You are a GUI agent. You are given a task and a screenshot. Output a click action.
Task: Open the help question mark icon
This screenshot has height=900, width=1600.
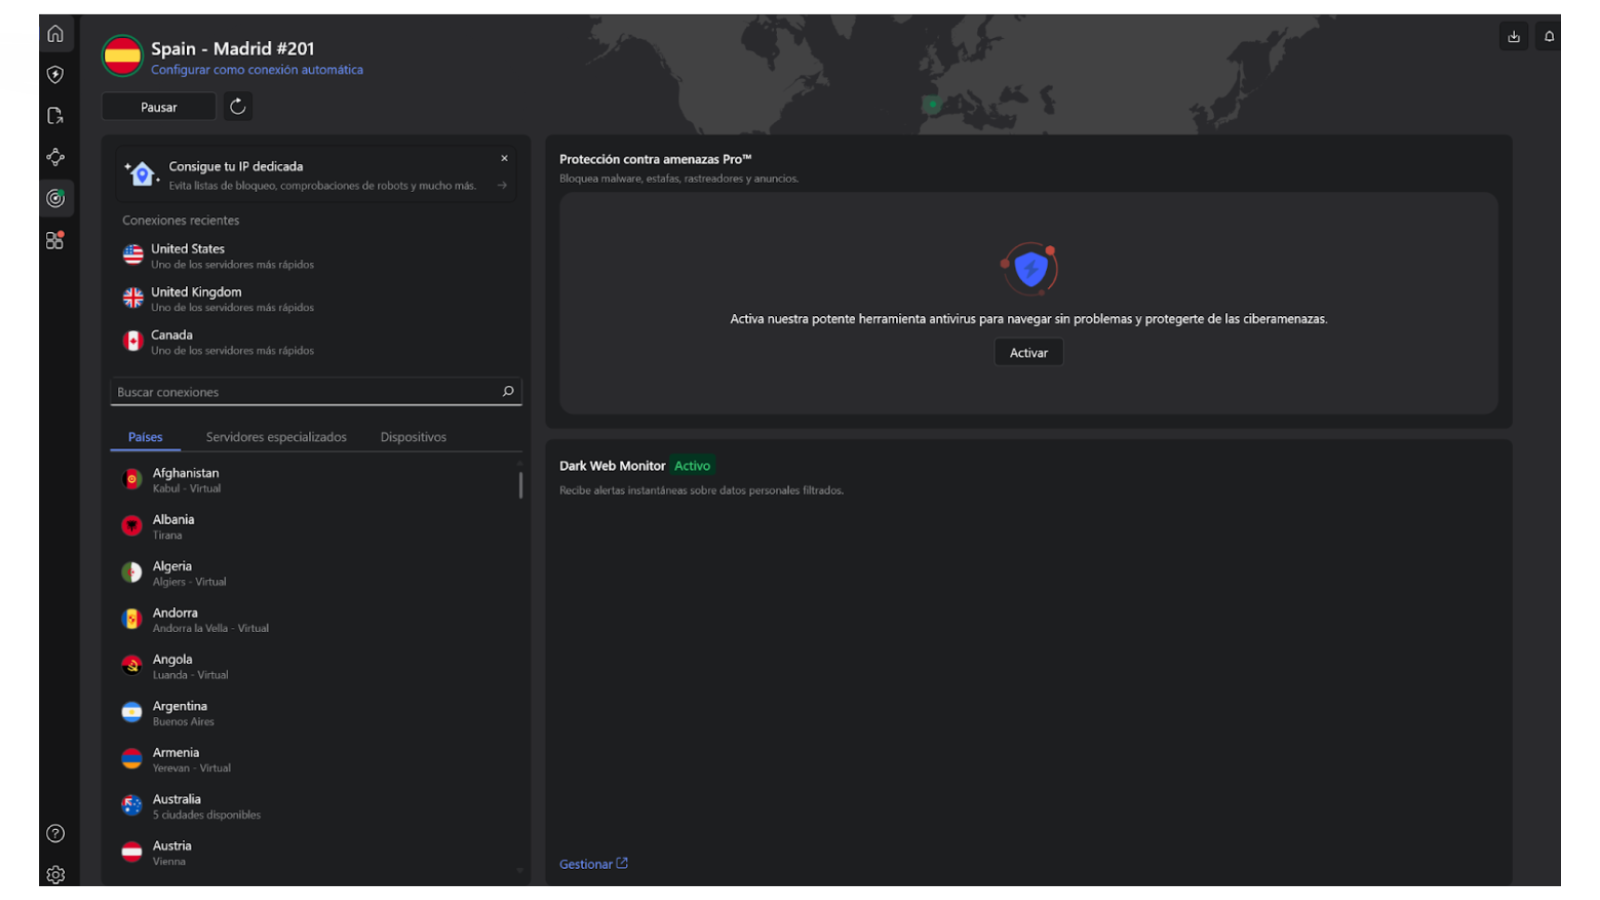(x=56, y=833)
